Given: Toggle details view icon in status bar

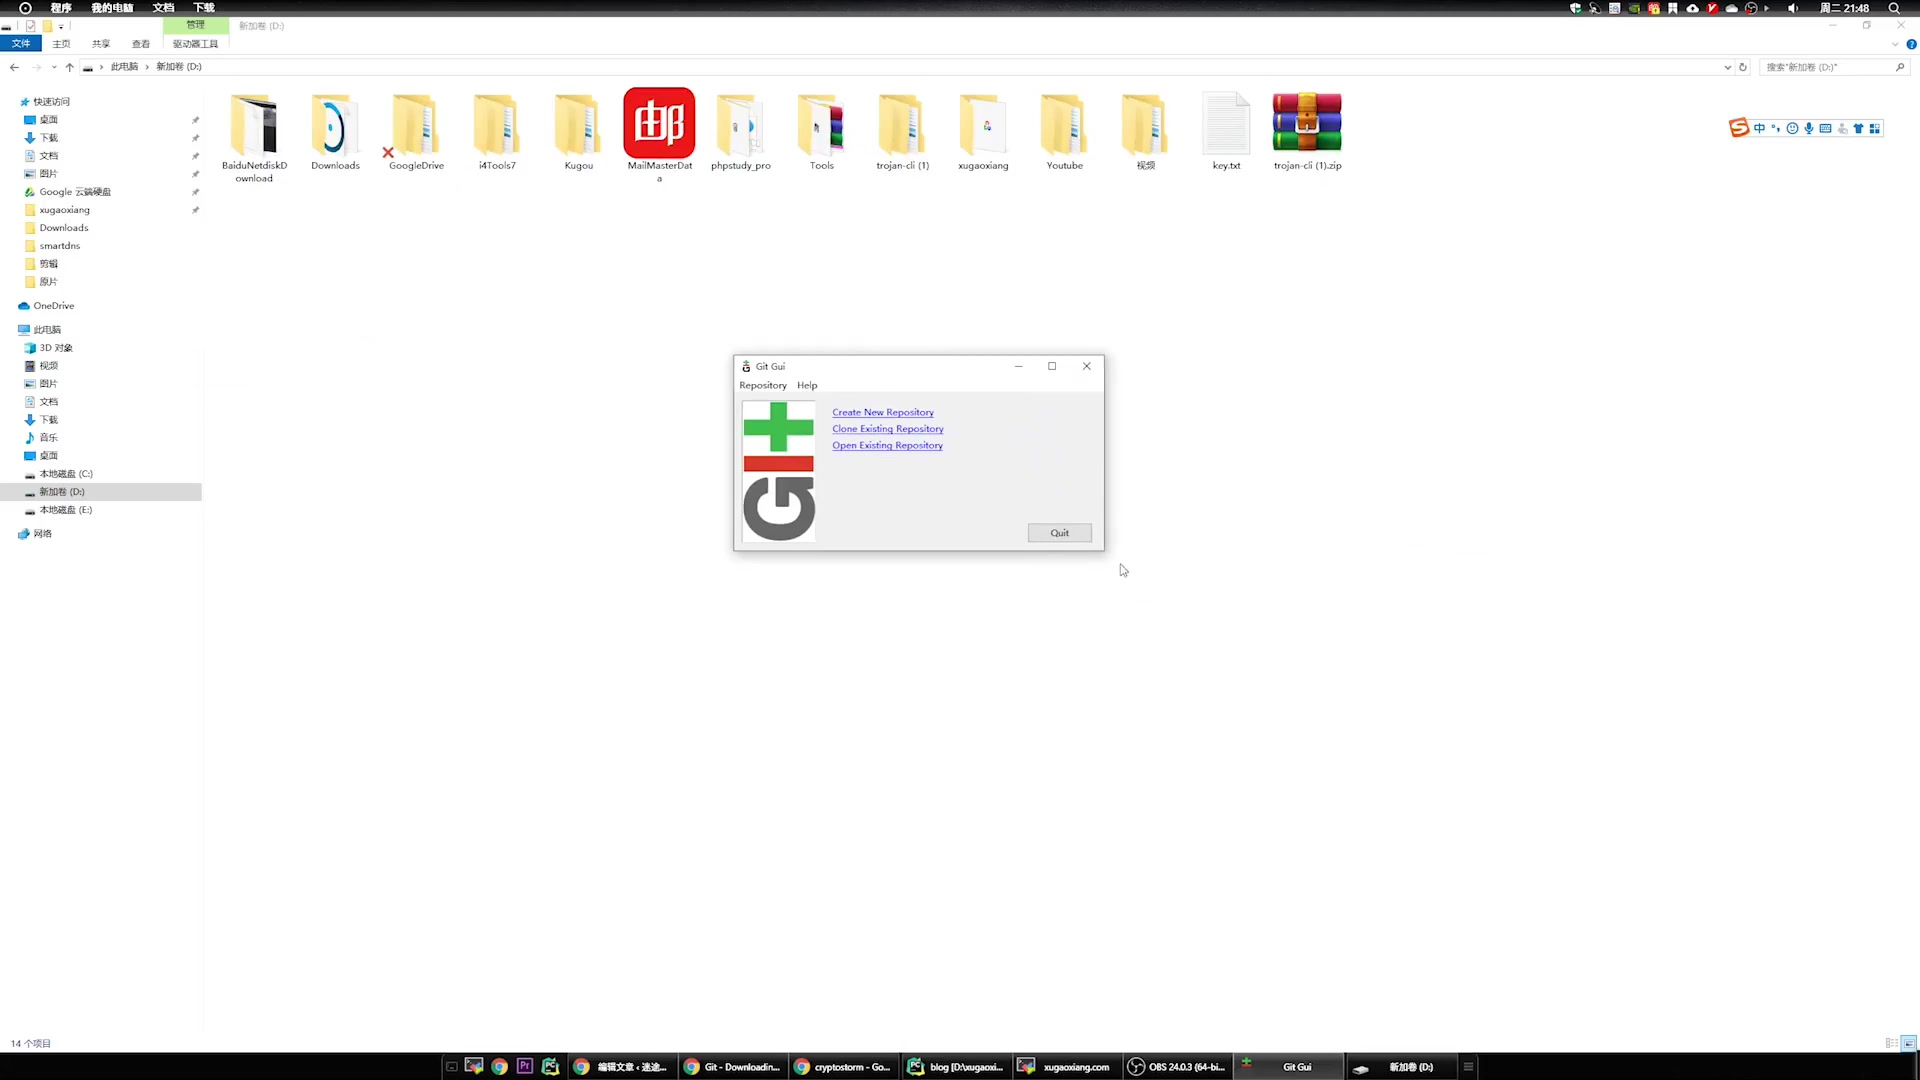Looking at the screenshot, I should 1891,1043.
